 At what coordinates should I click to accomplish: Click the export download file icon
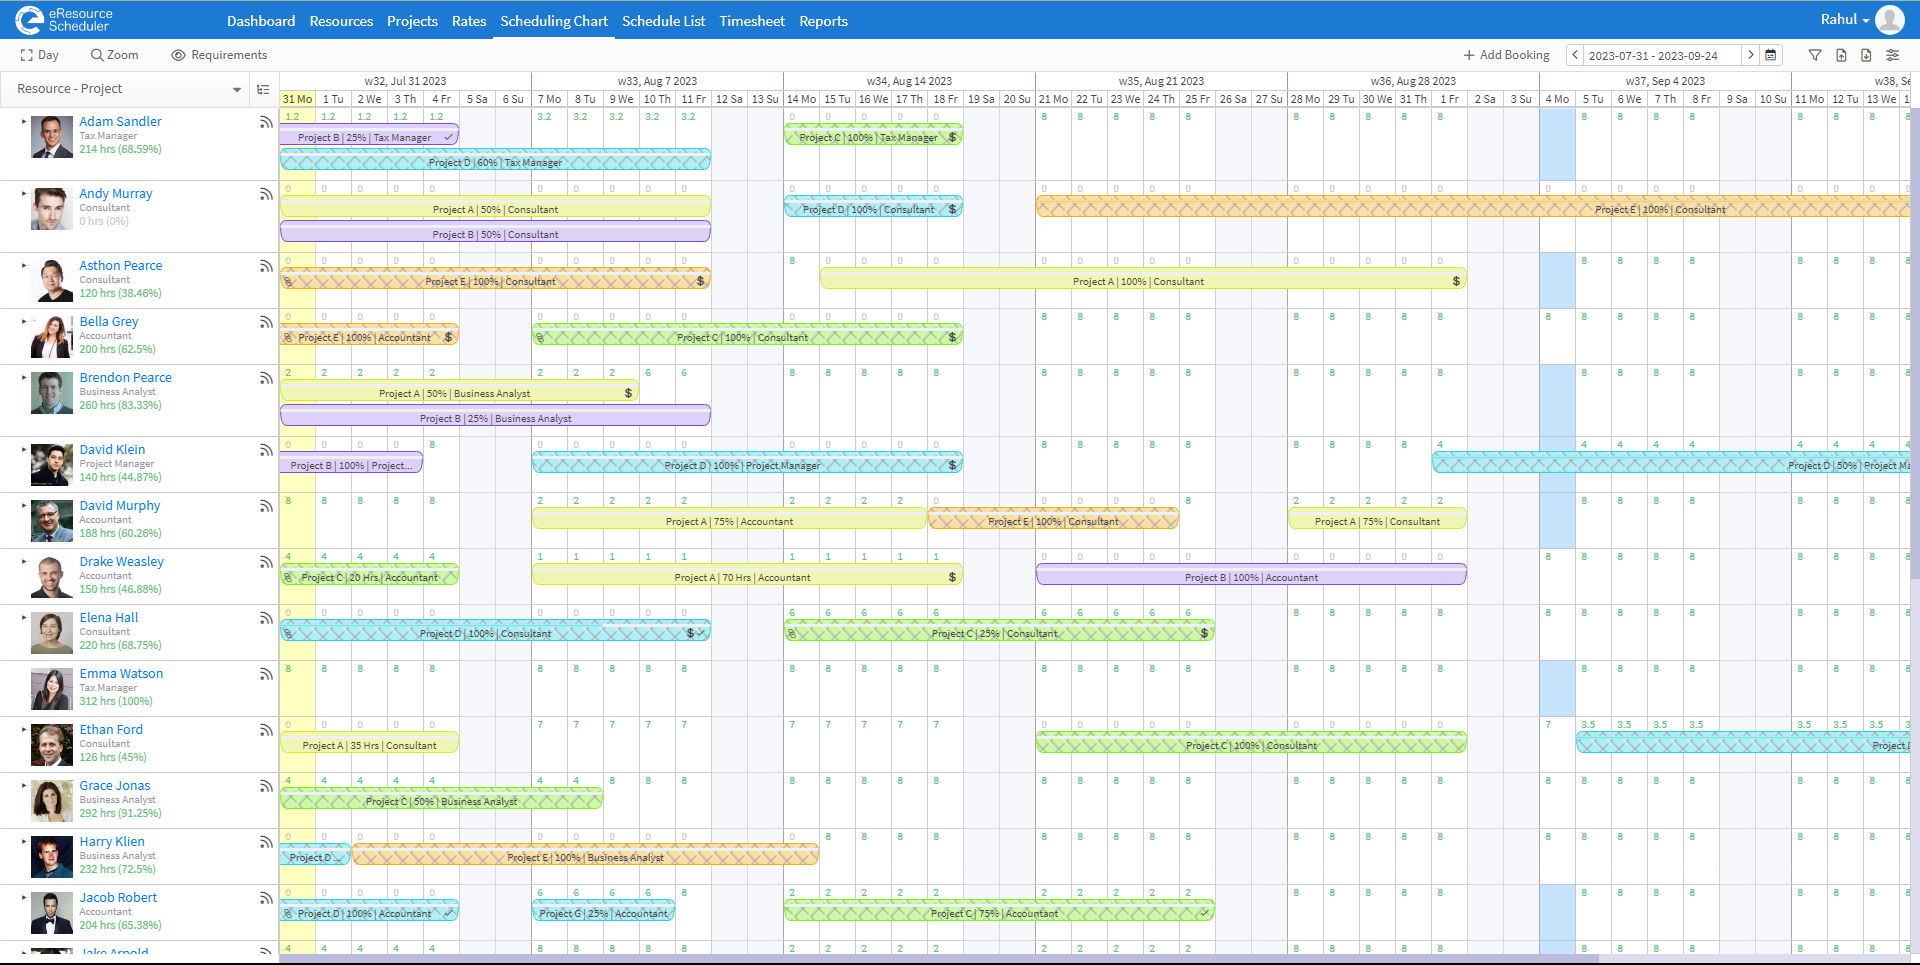coord(1866,55)
